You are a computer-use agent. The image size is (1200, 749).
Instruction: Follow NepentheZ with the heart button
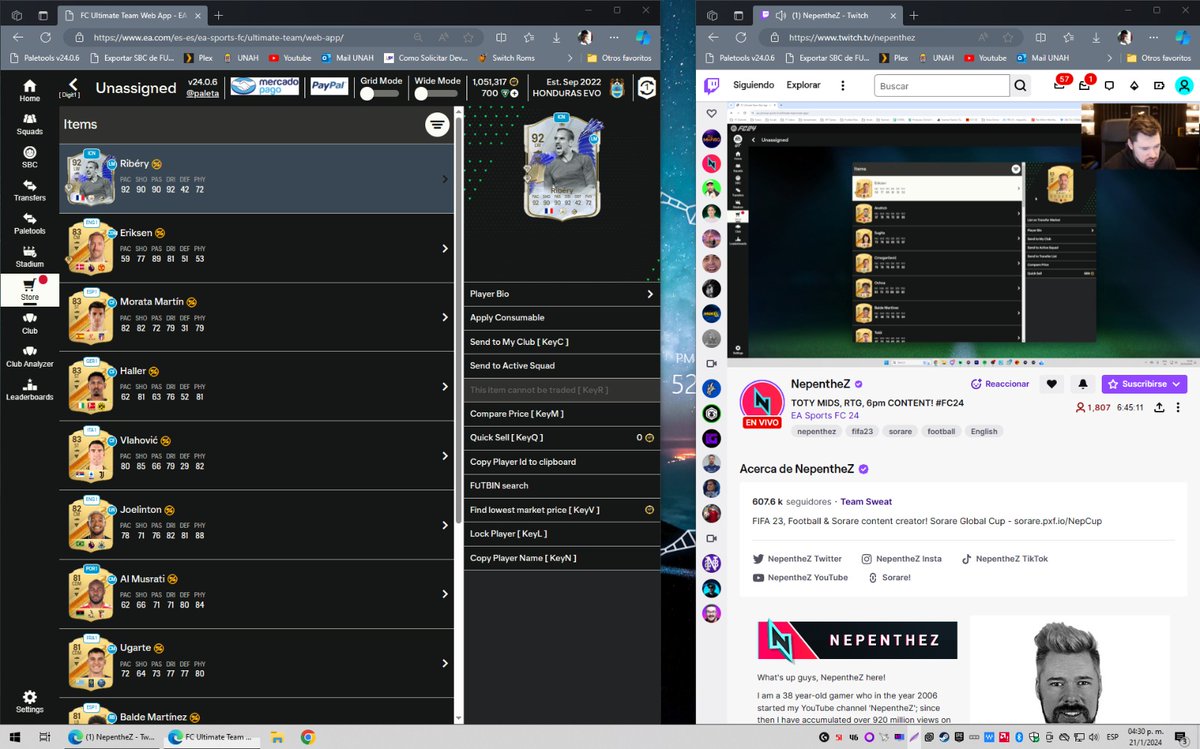pos(1051,383)
